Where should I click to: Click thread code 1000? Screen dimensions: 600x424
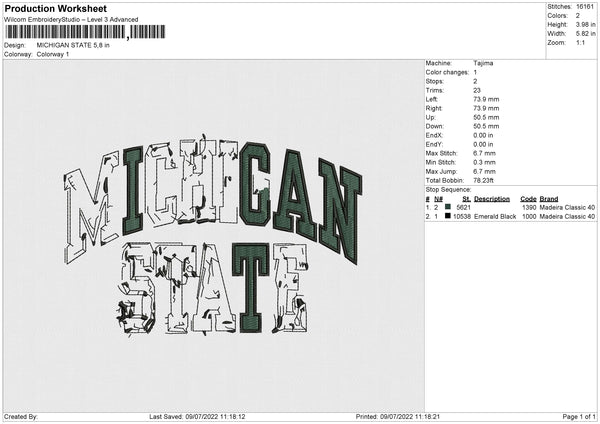tap(529, 217)
